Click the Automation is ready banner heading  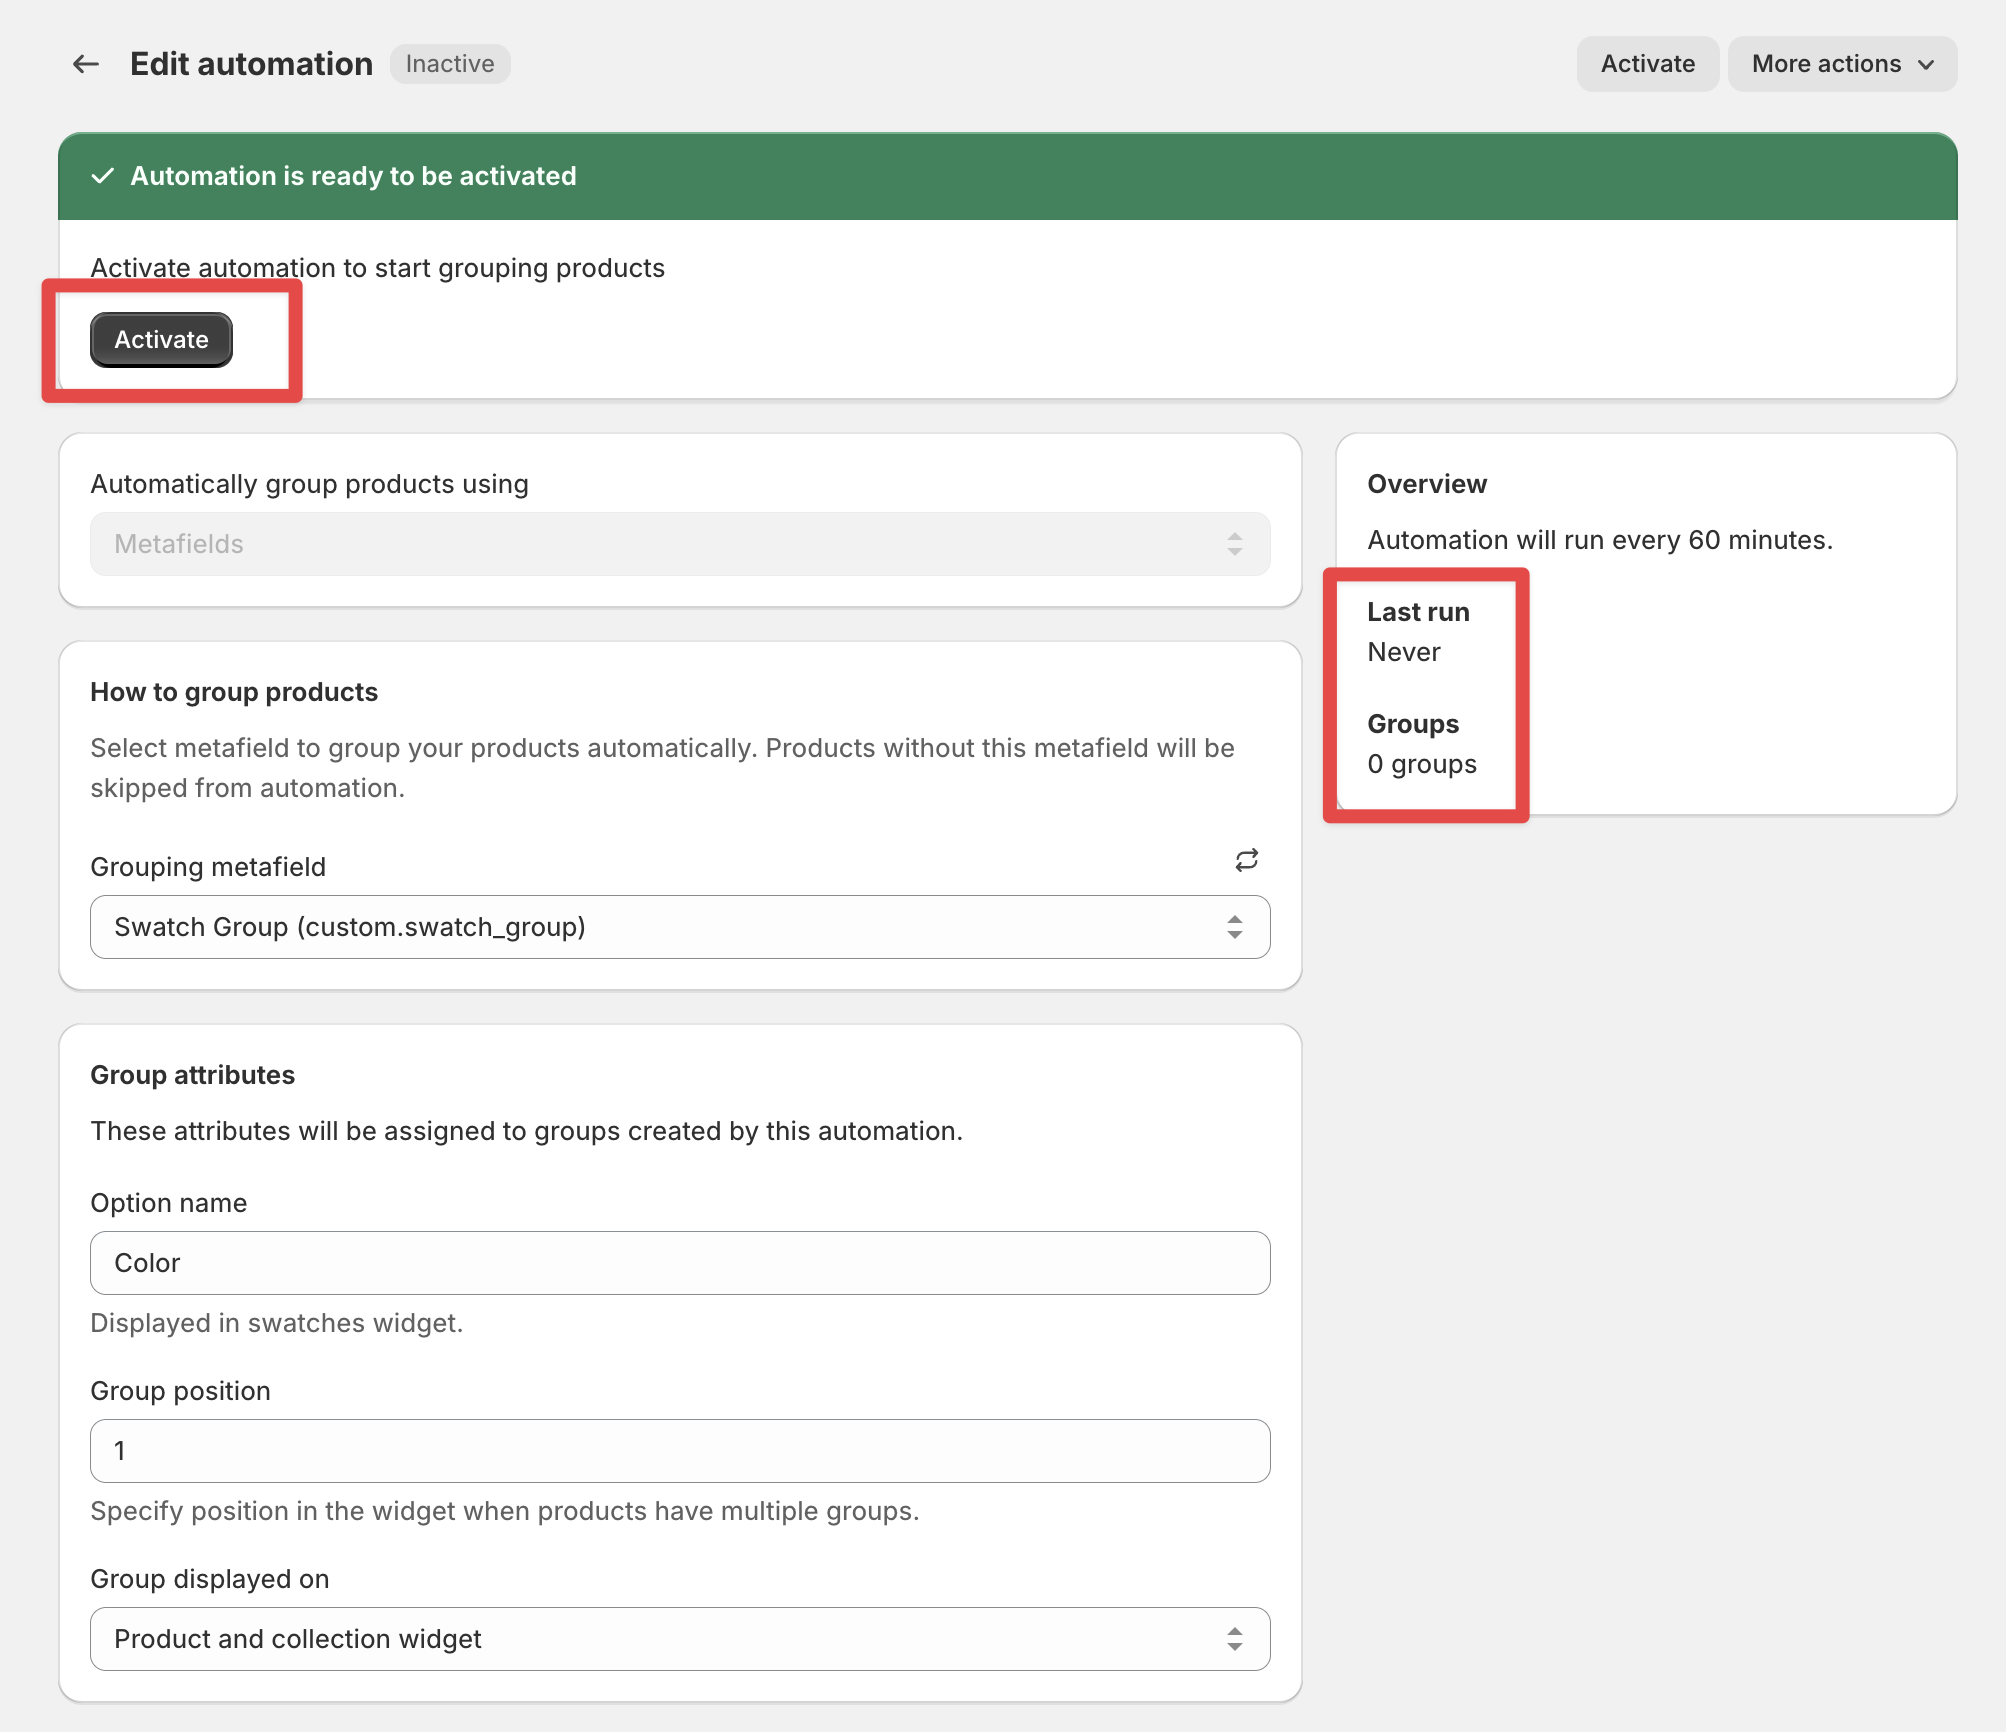353,176
